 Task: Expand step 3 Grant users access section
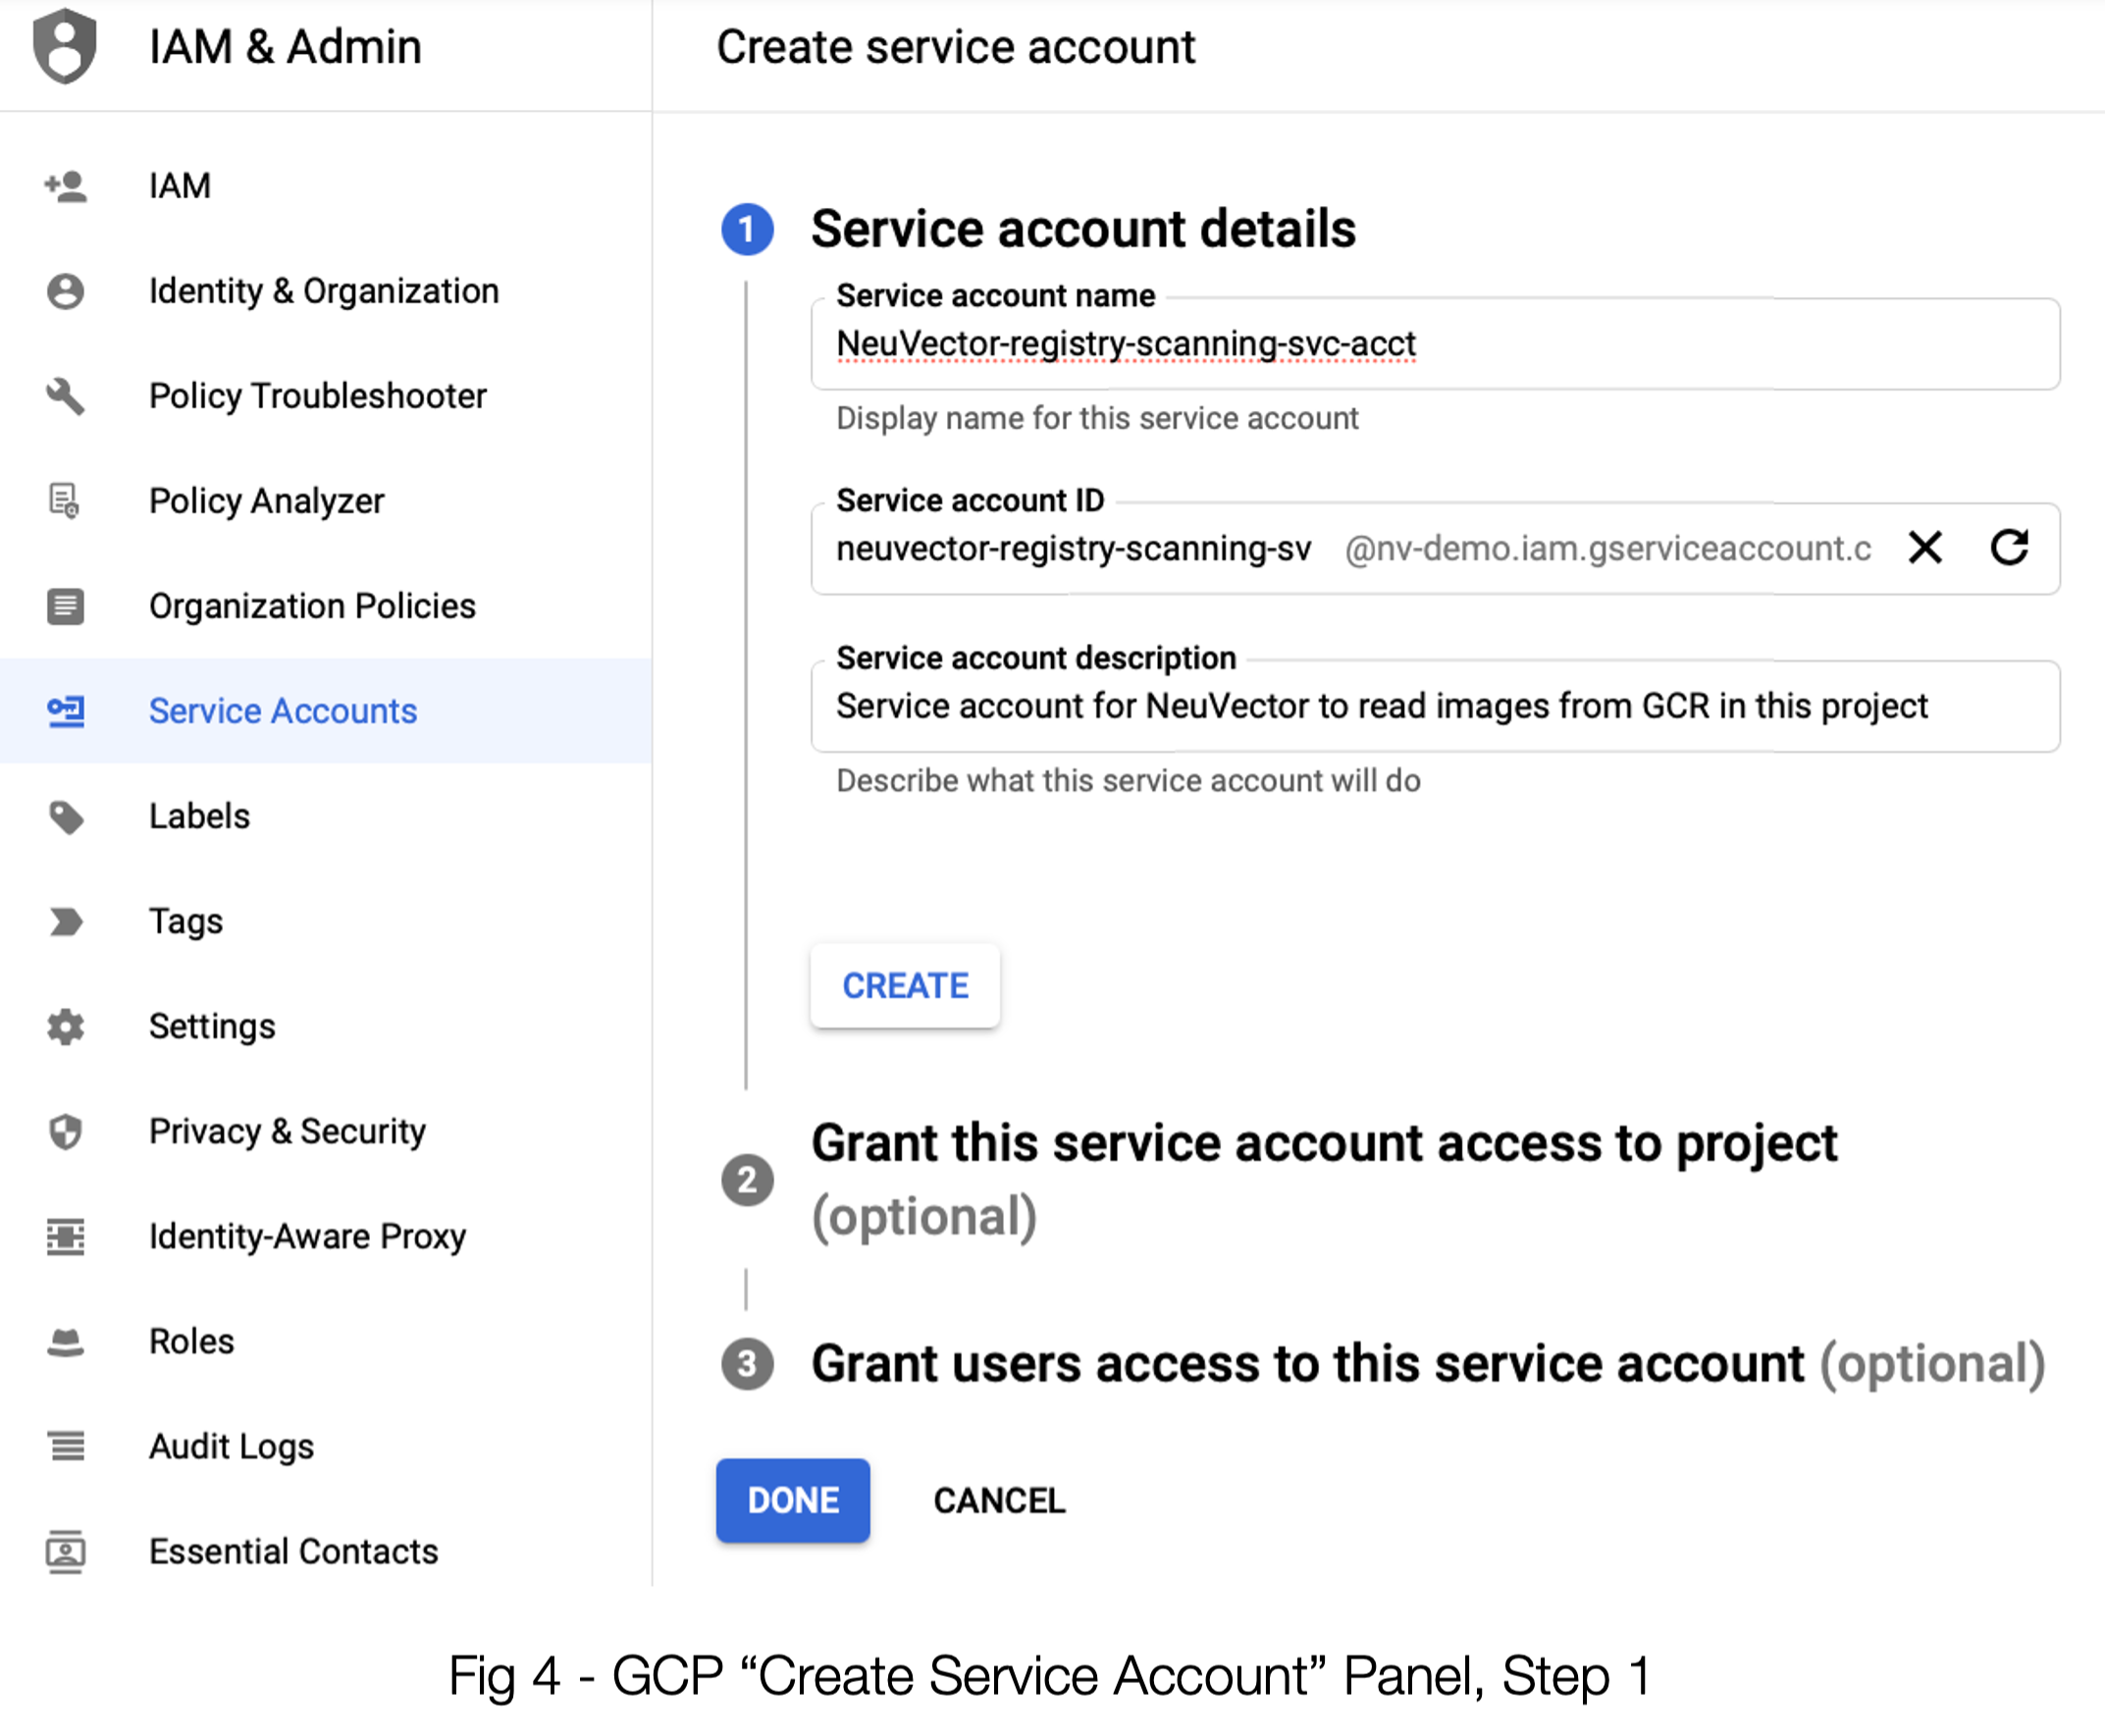coord(1306,1364)
